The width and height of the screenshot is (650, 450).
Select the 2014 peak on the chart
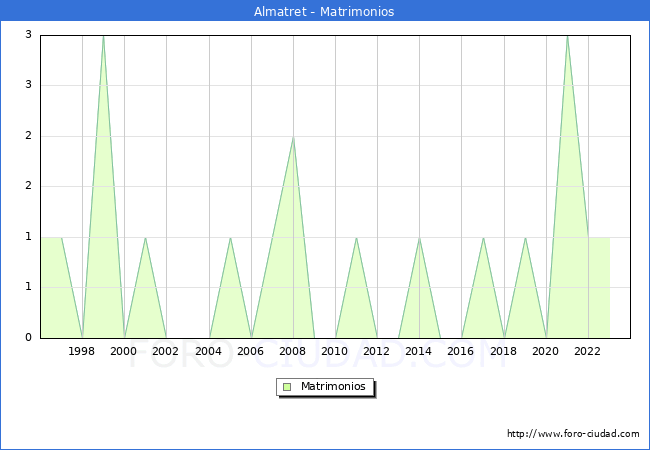click(x=419, y=238)
